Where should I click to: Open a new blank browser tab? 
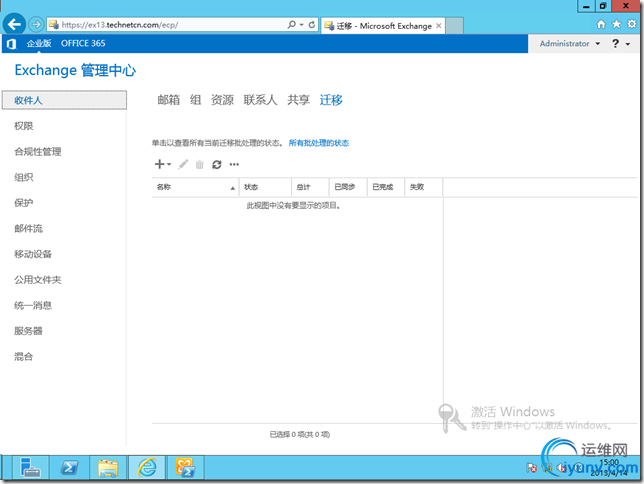point(454,25)
